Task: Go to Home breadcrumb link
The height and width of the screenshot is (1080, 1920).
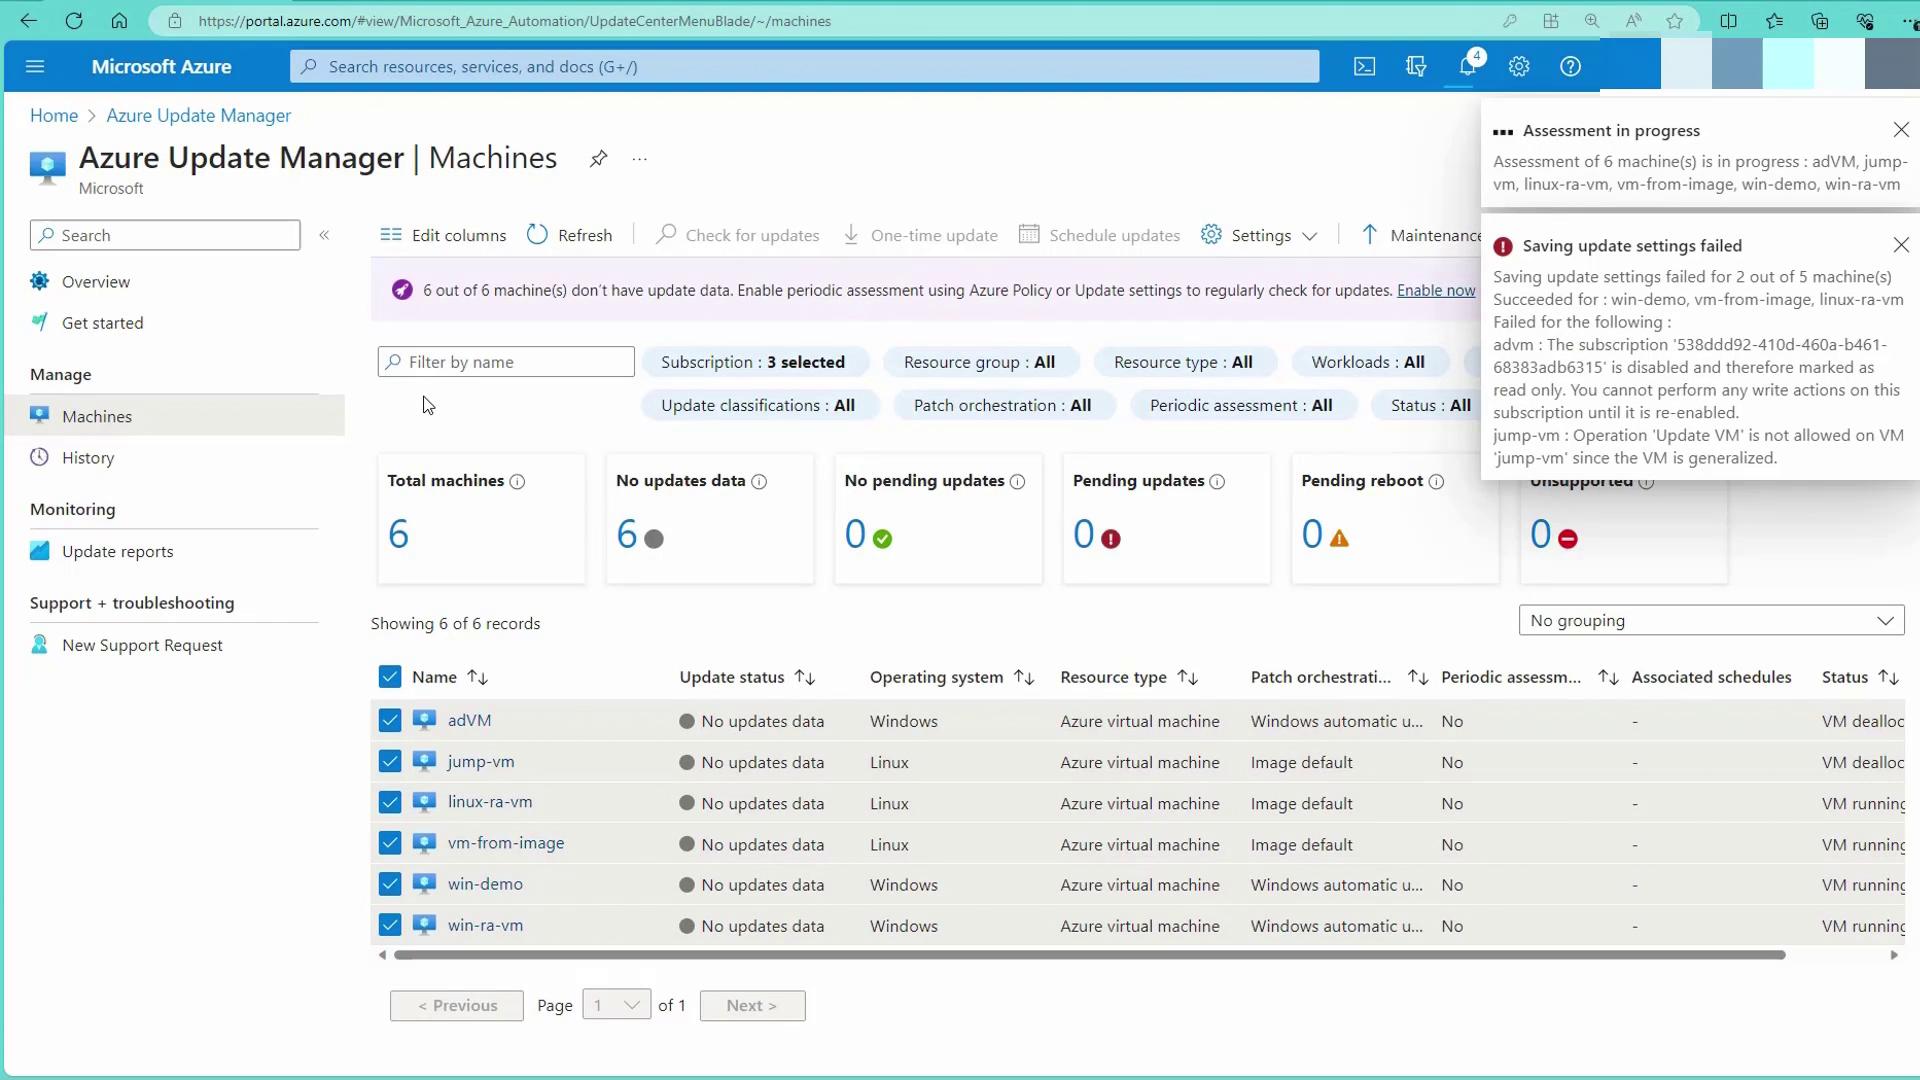Action: coord(54,115)
